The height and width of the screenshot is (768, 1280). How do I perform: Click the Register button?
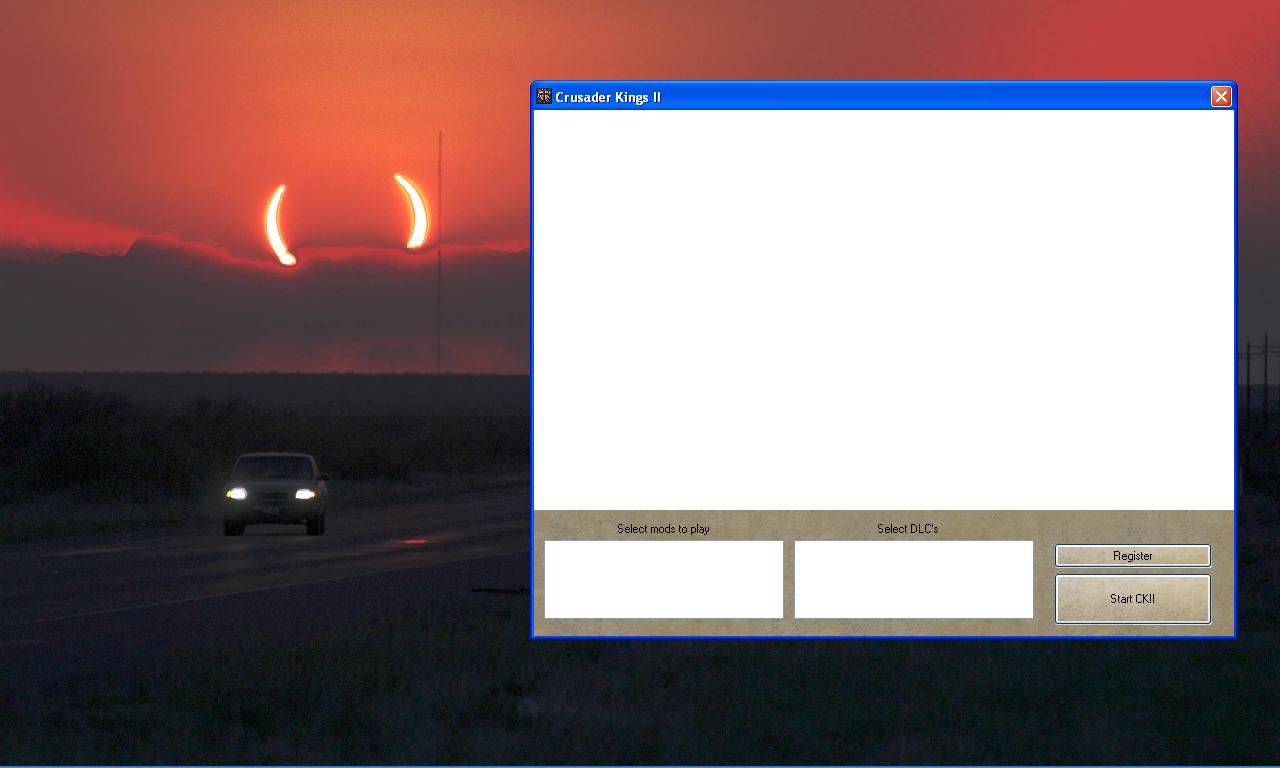tap(1133, 556)
